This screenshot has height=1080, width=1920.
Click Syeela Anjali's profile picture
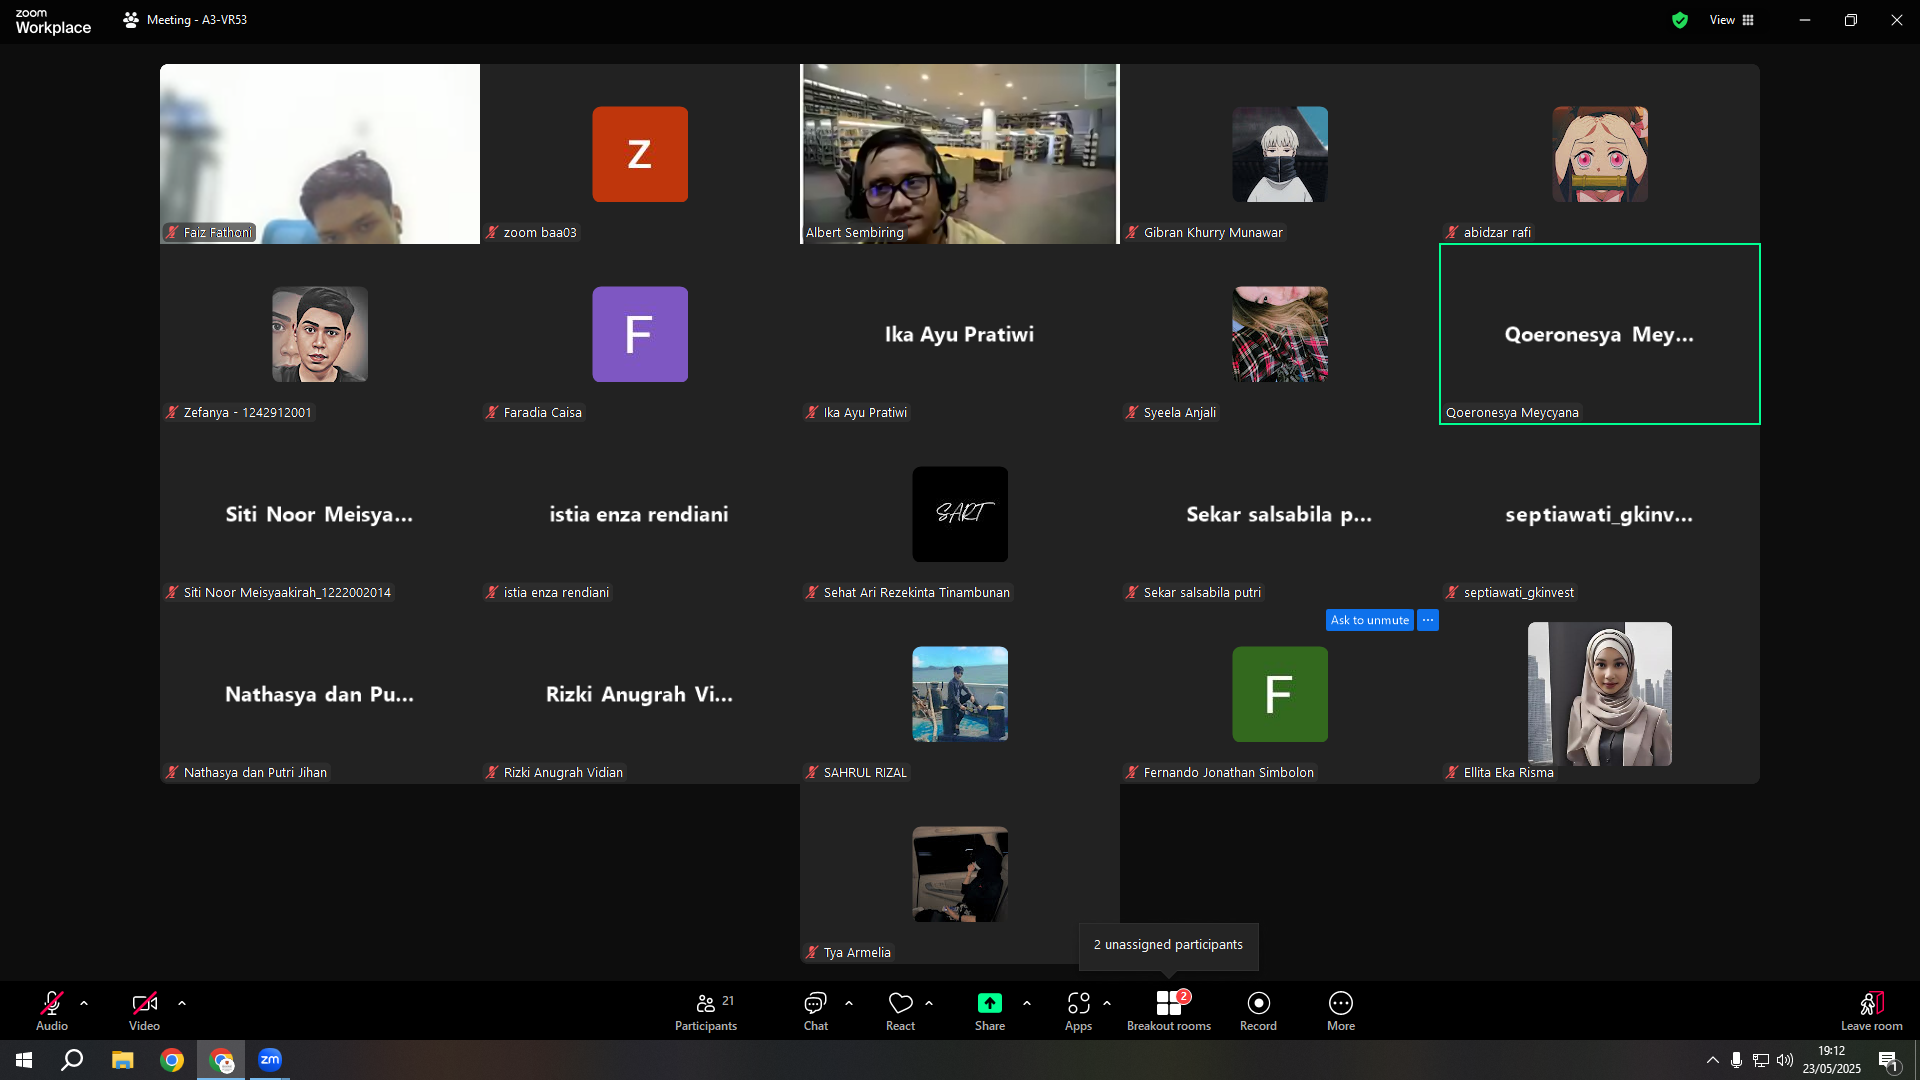point(1280,334)
